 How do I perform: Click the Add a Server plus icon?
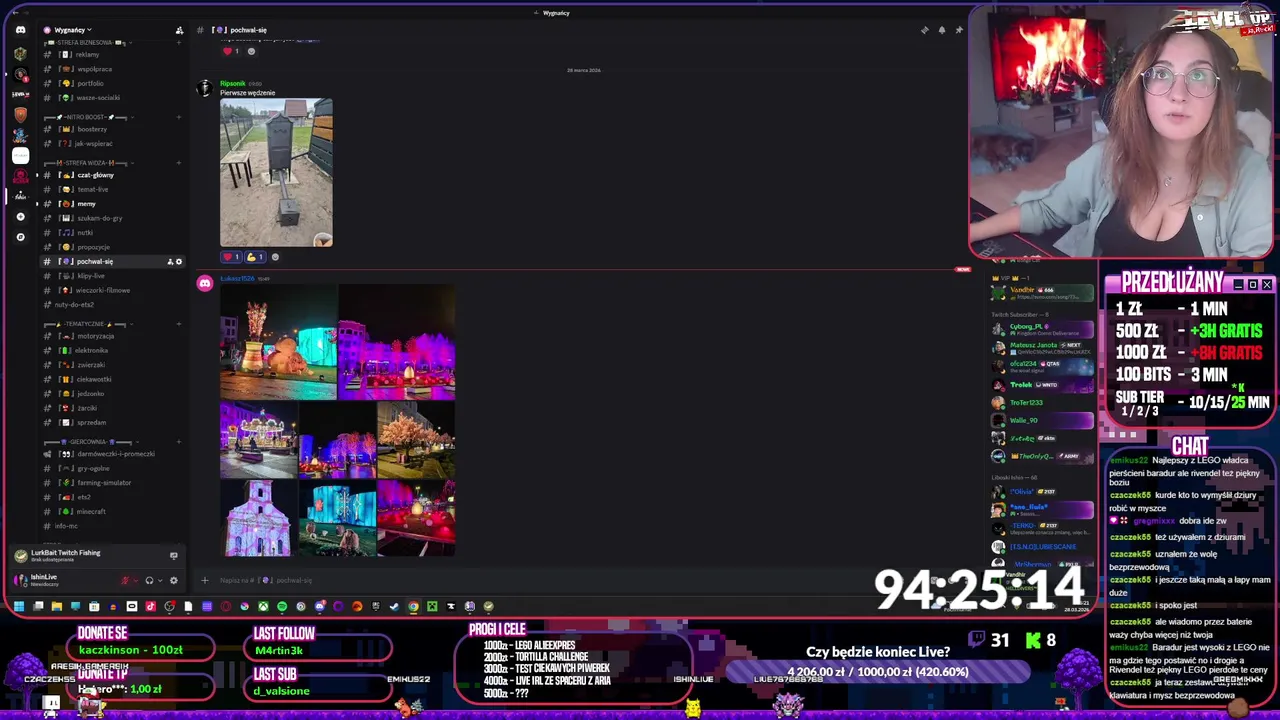[20, 216]
